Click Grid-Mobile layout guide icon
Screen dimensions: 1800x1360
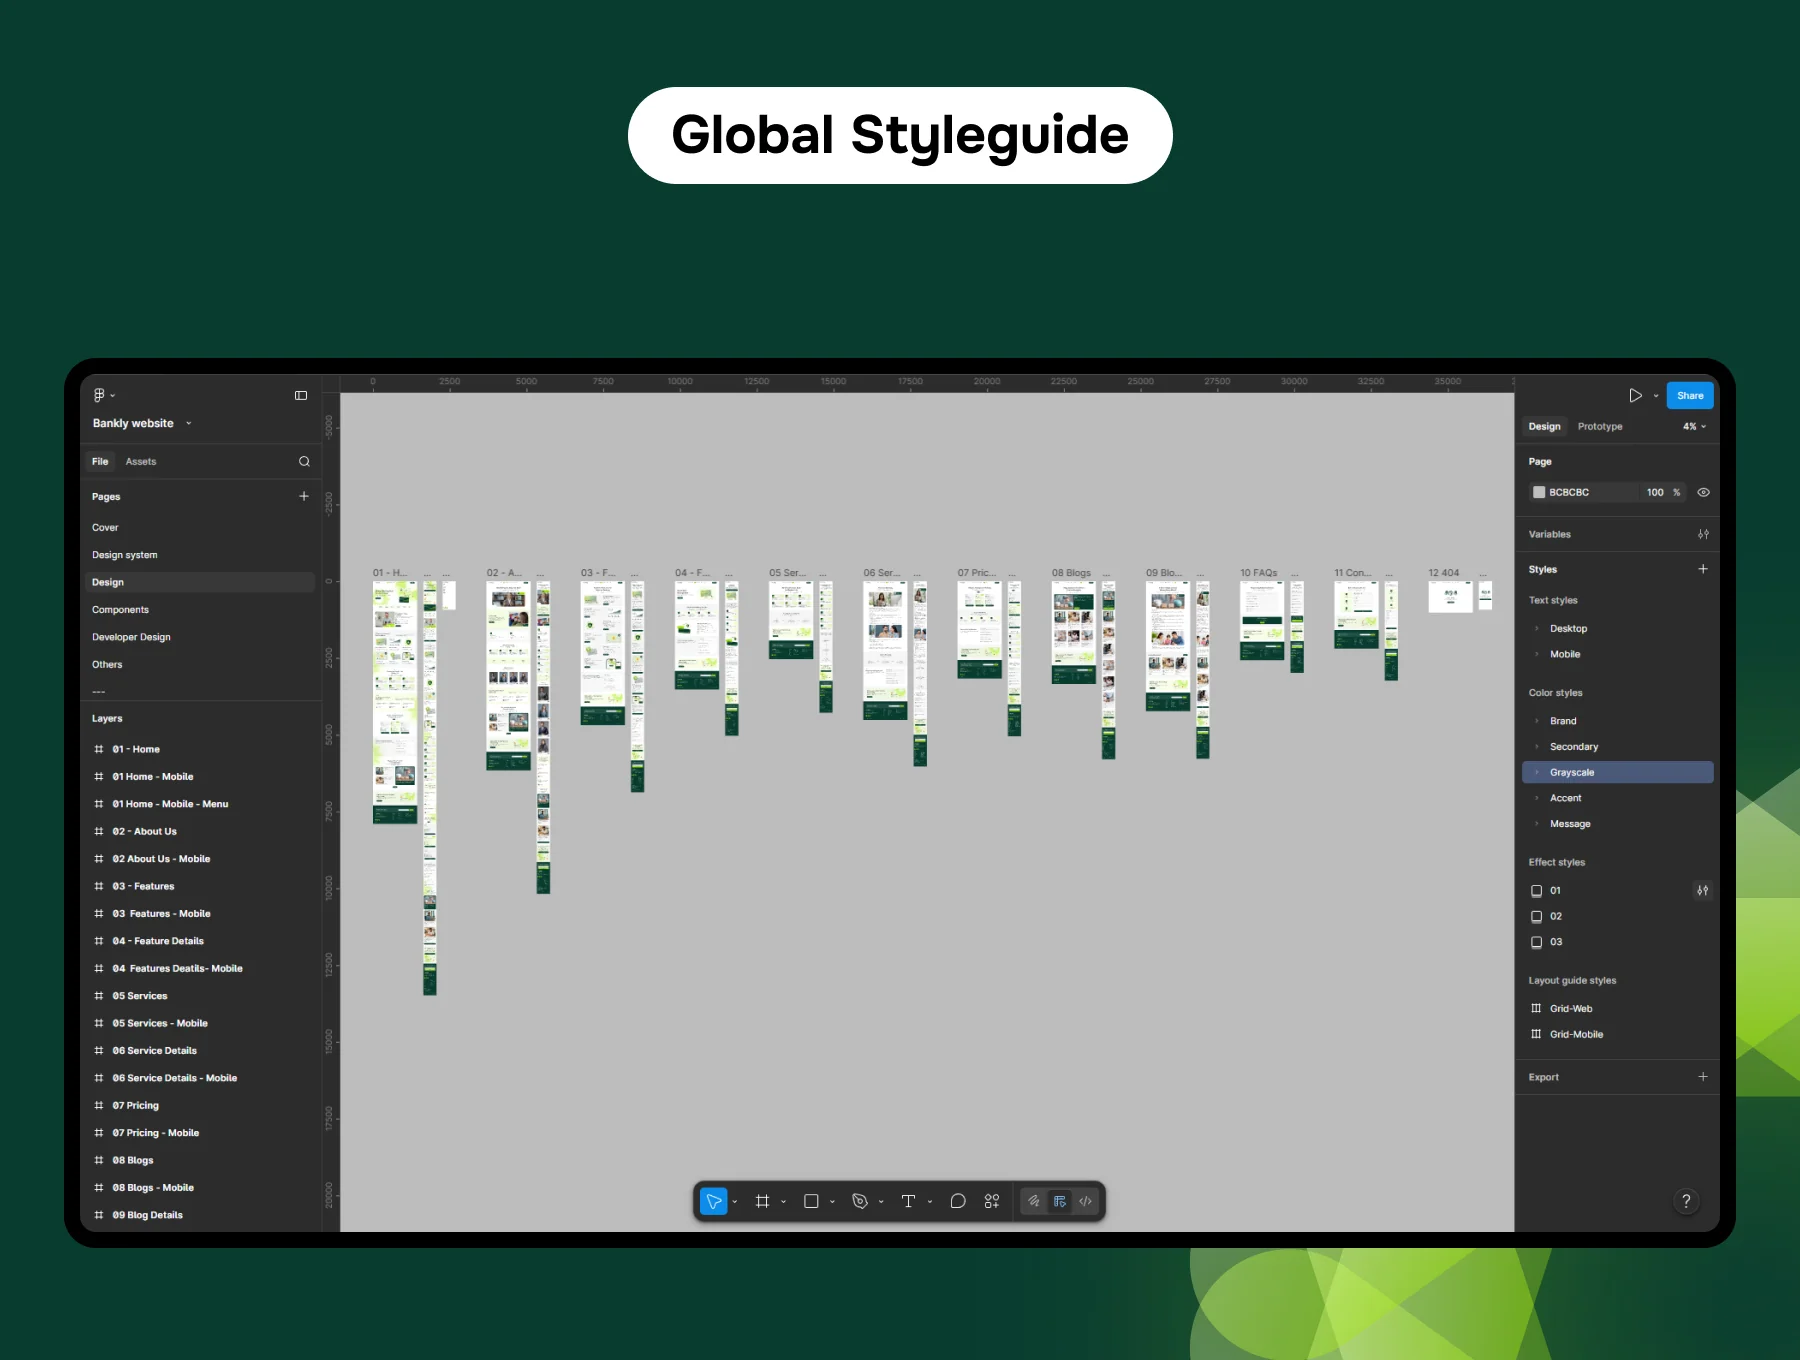click(x=1536, y=1034)
